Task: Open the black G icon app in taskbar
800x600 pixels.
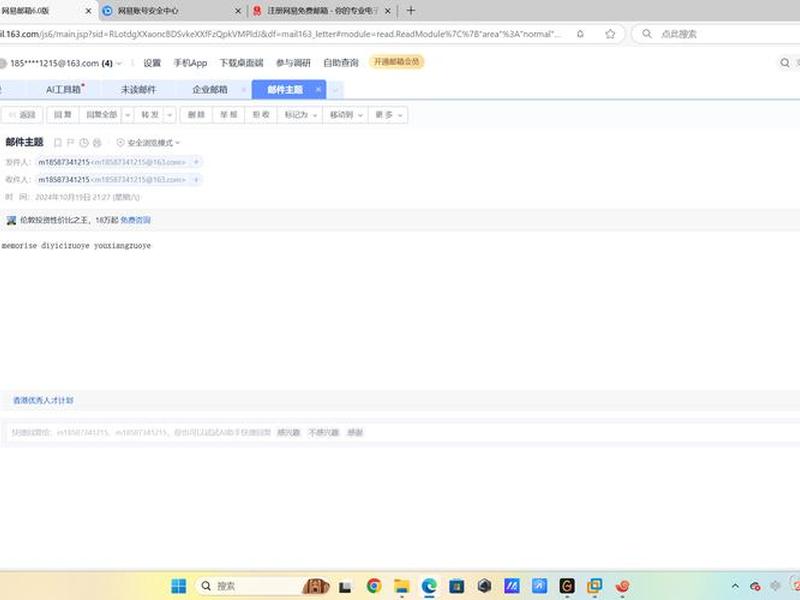Action: [567, 586]
